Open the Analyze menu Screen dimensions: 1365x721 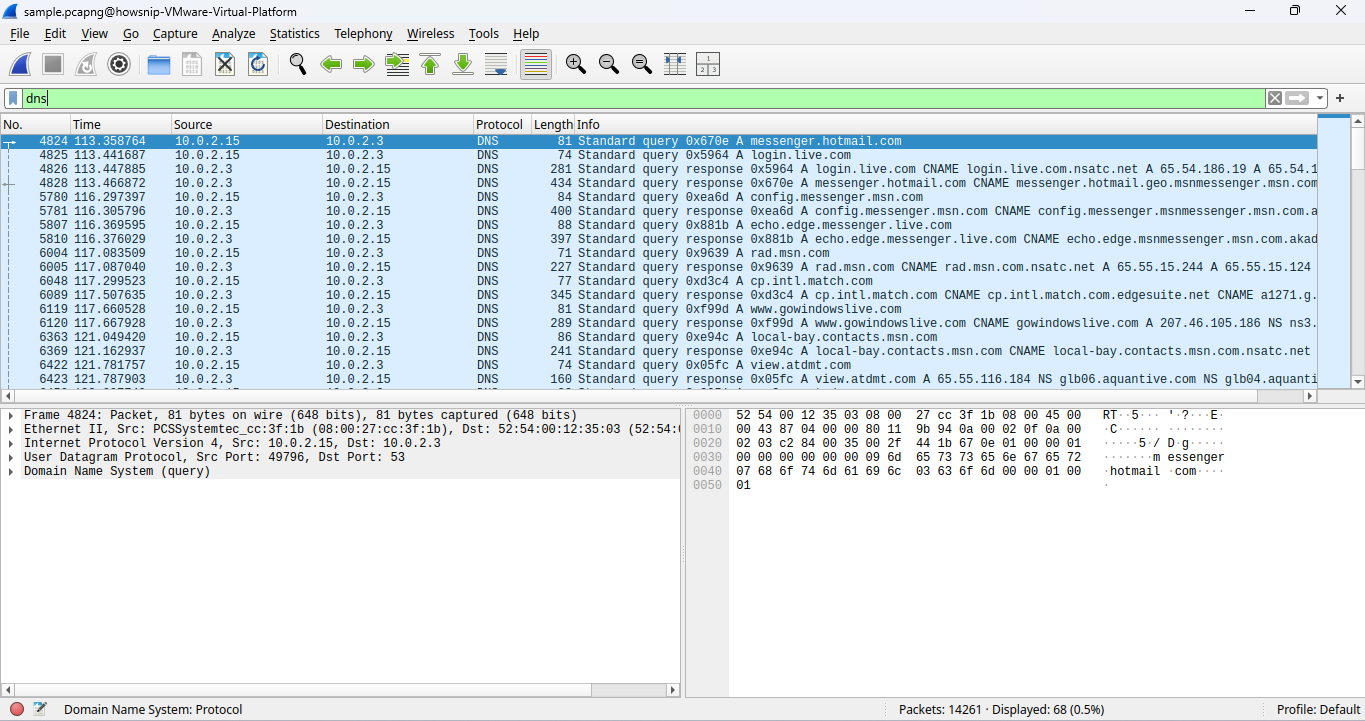pos(233,33)
